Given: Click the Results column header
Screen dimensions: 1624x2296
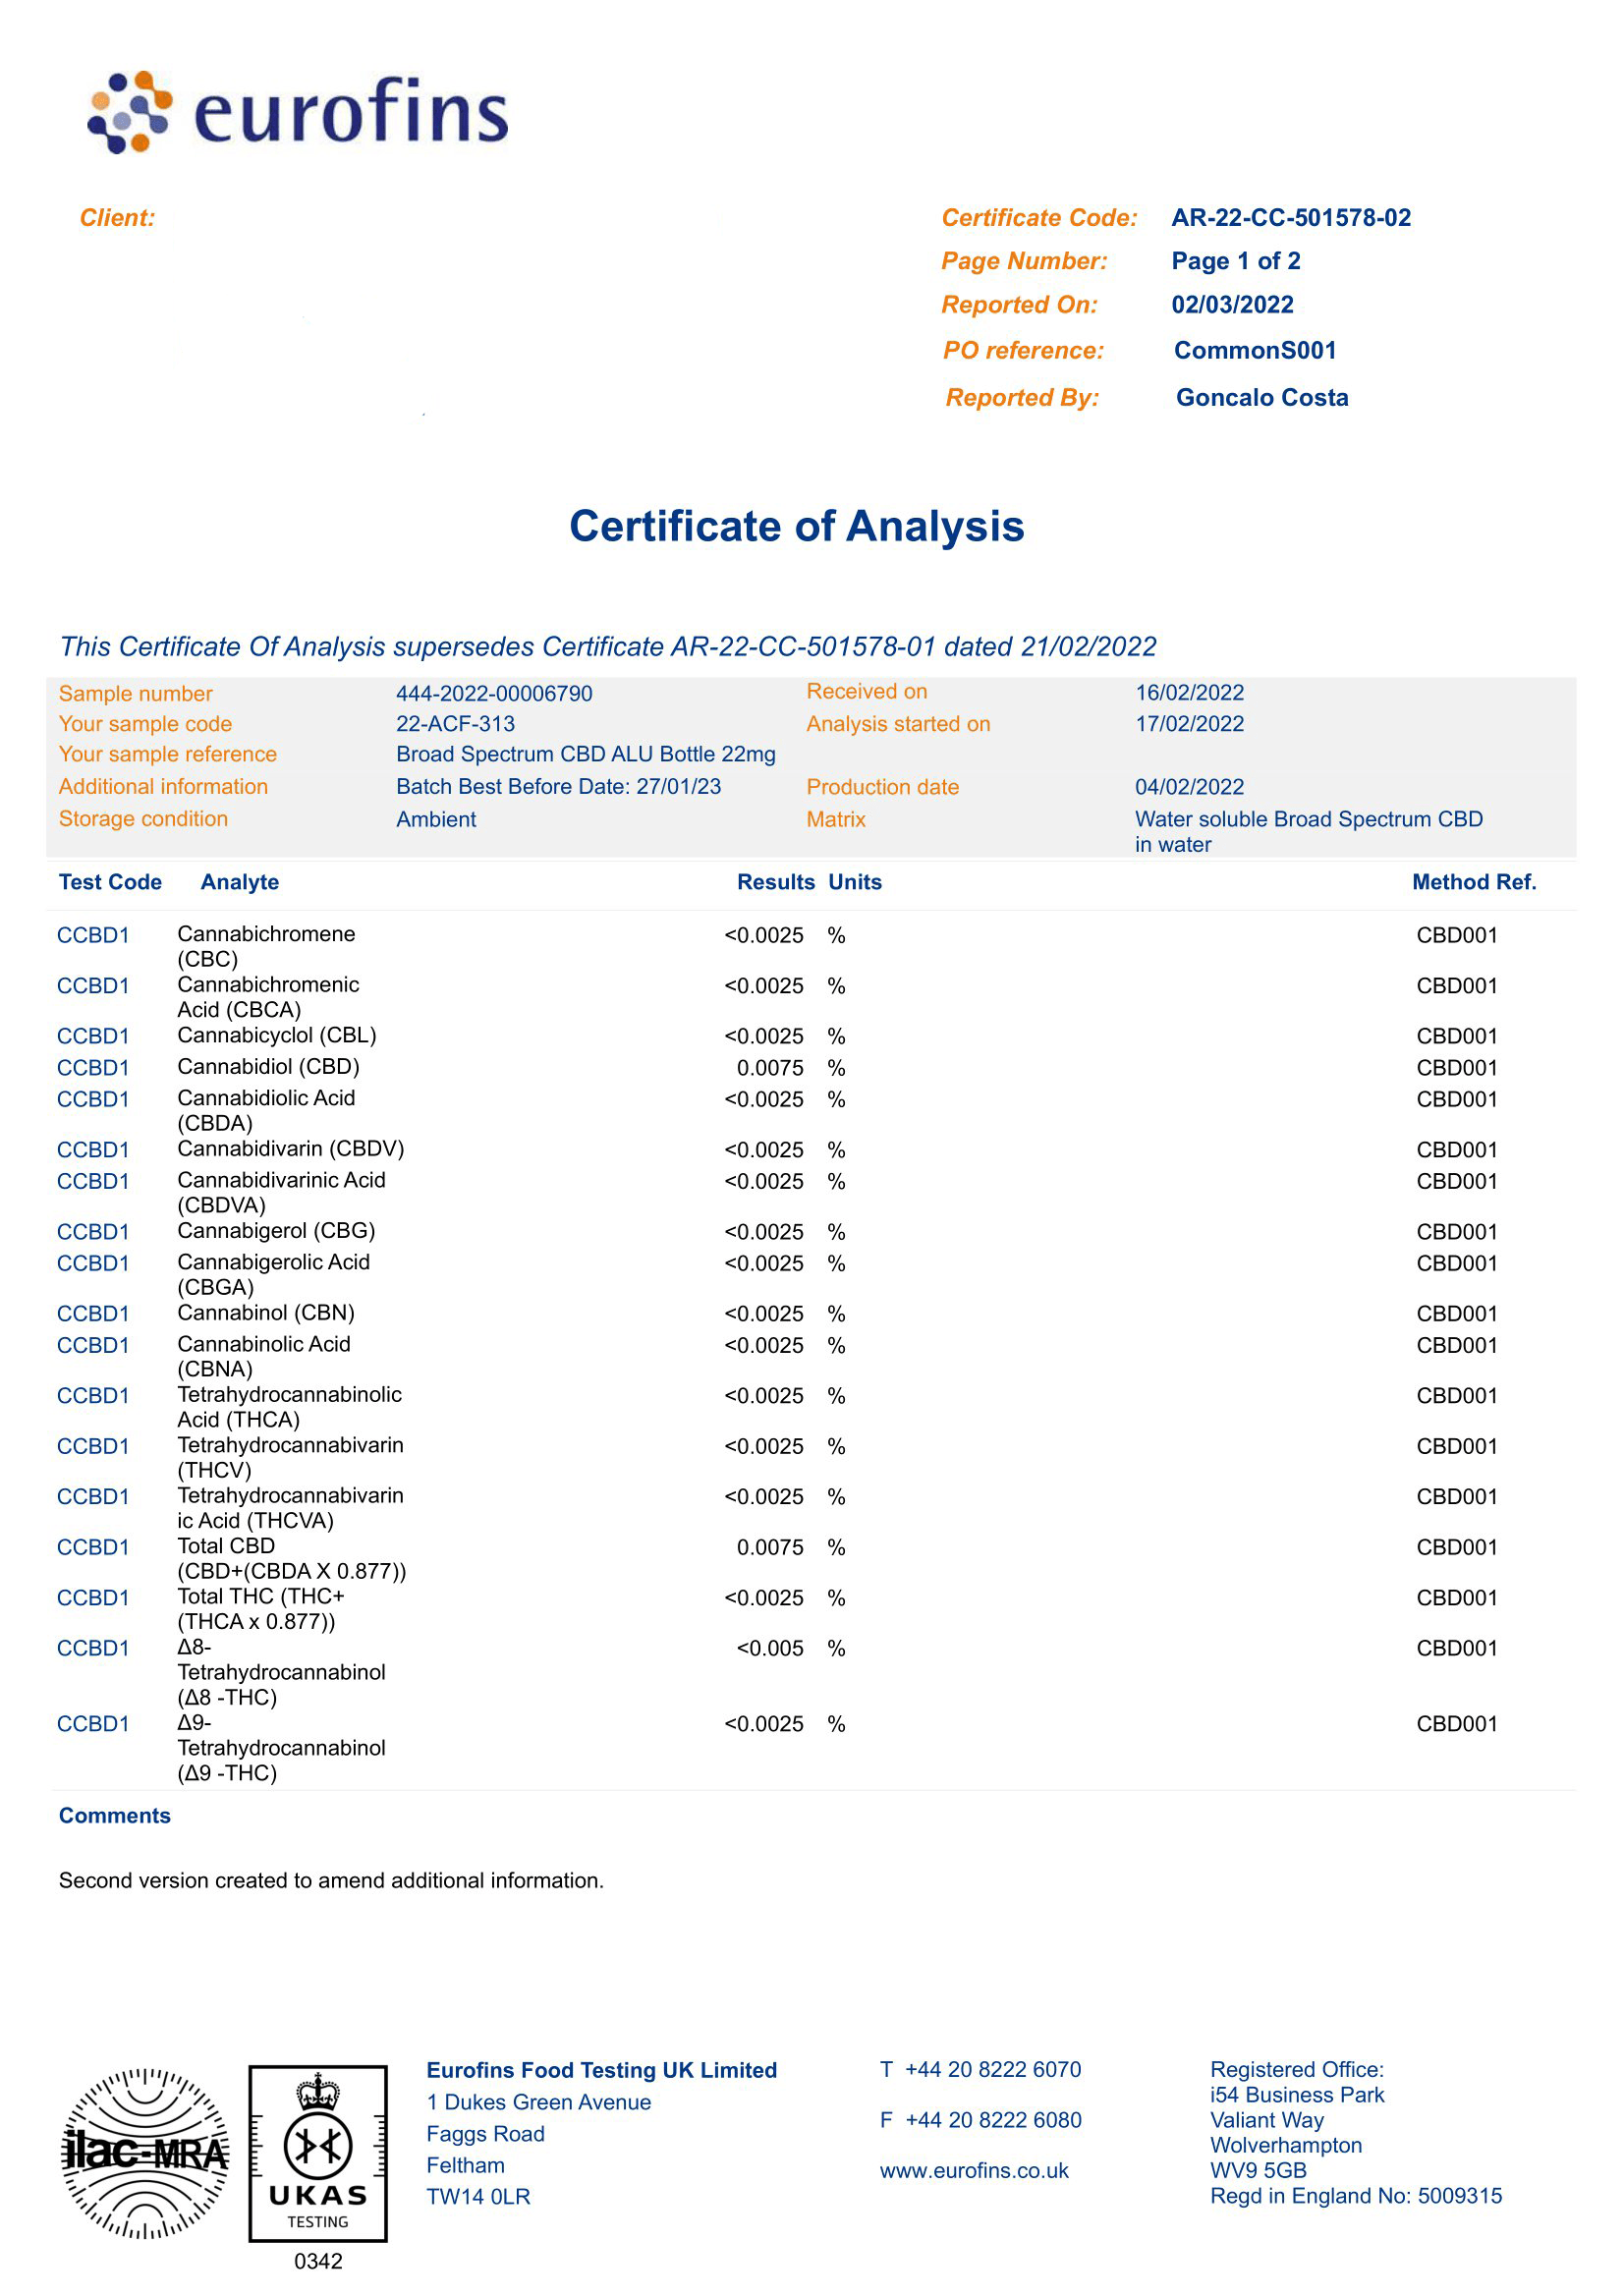Looking at the screenshot, I should click(775, 882).
